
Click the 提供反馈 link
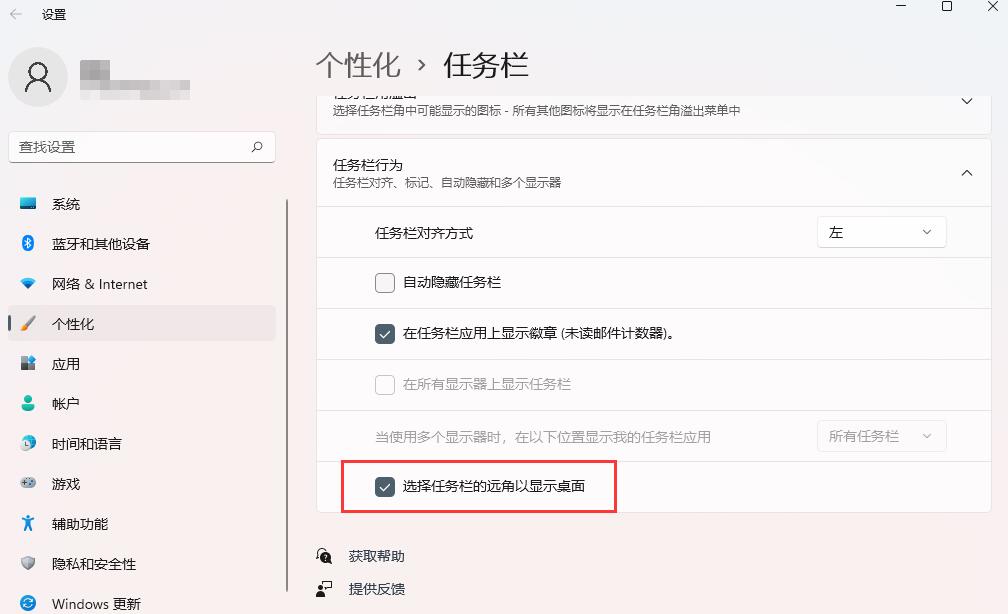(x=376, y=589)
